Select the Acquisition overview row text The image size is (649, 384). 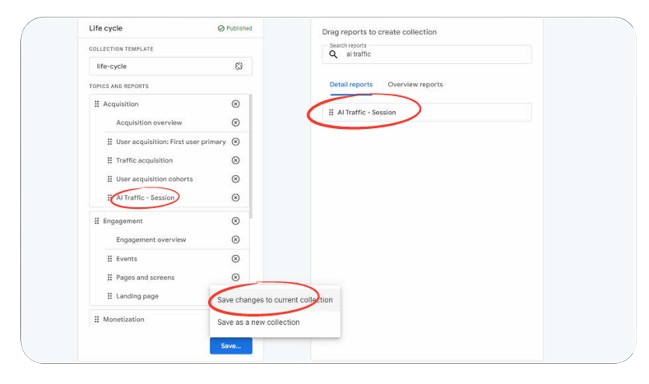[149, 122]
